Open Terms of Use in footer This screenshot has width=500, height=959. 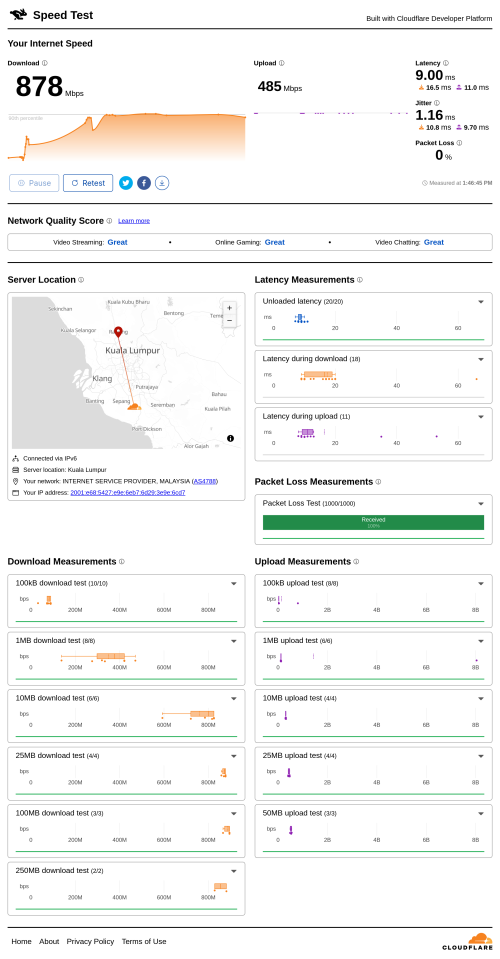[x=144, y=941]
